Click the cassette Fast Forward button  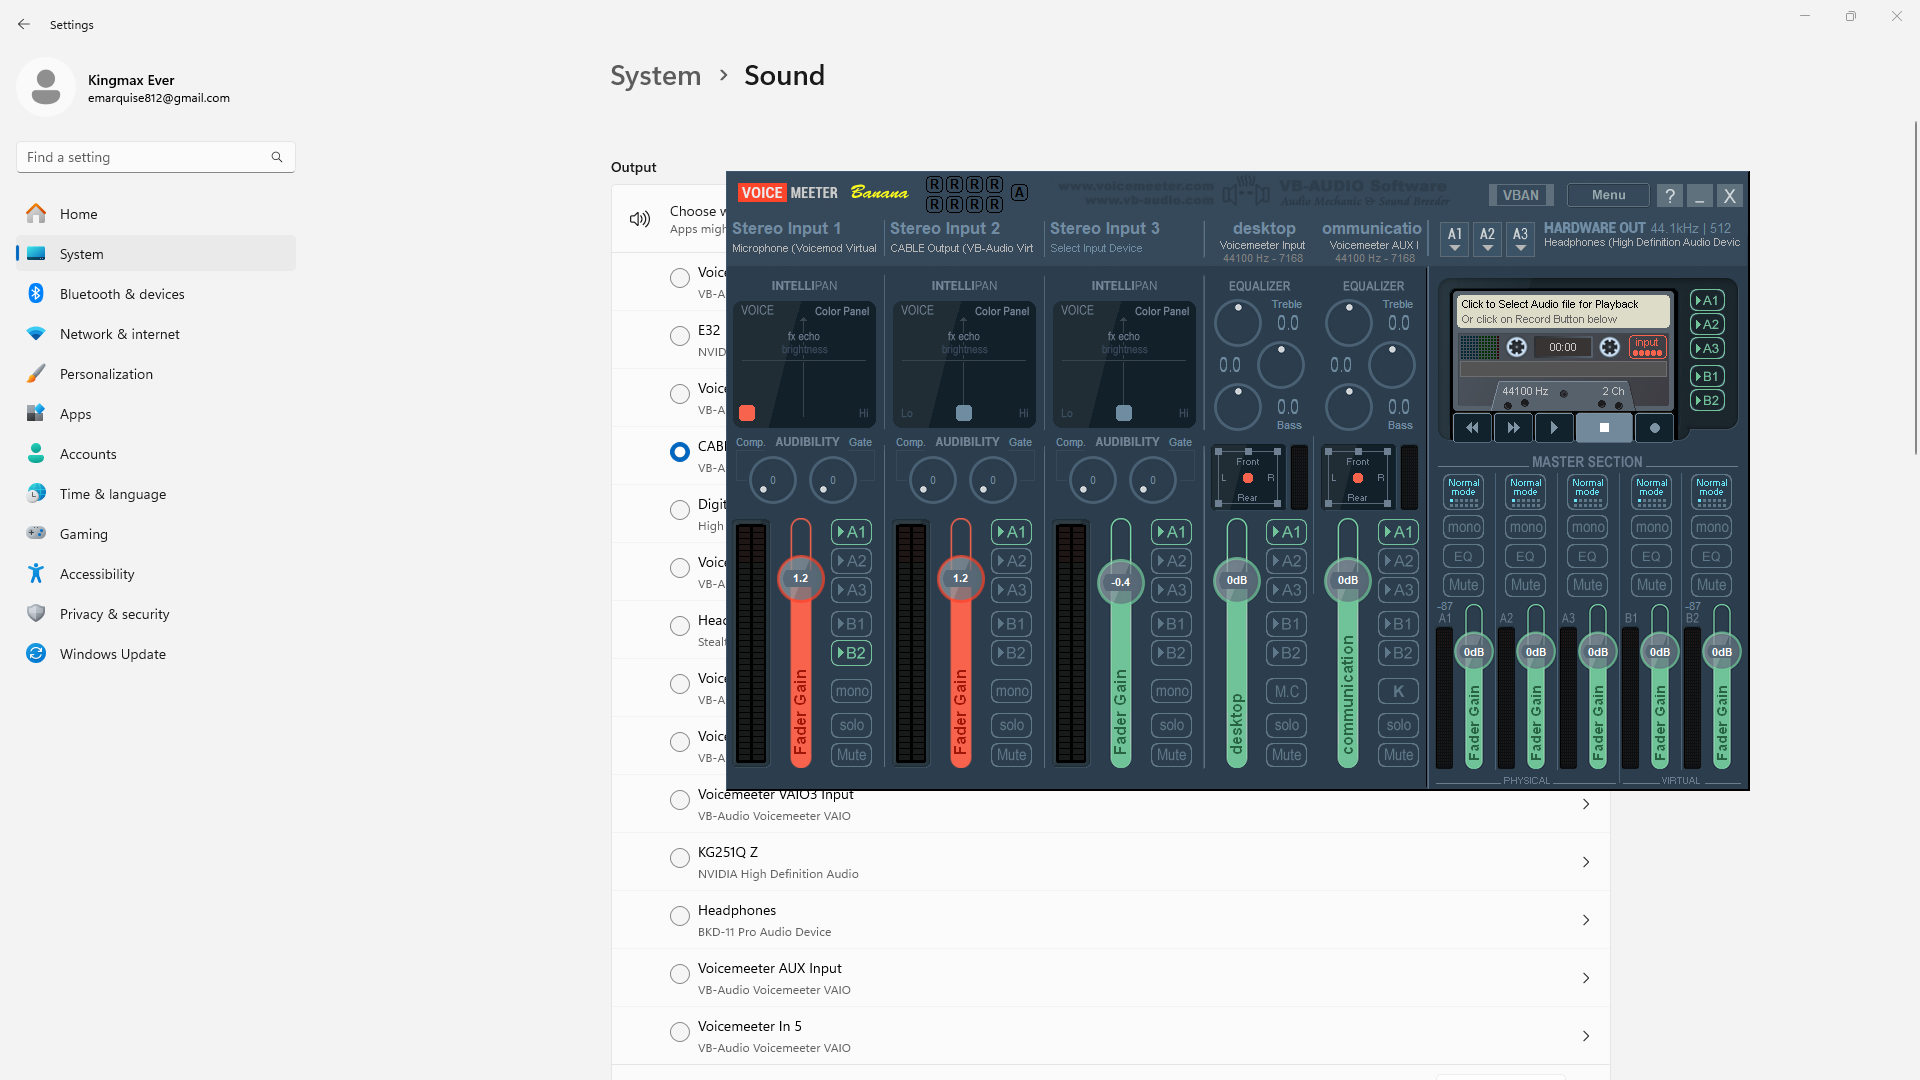1513,428
